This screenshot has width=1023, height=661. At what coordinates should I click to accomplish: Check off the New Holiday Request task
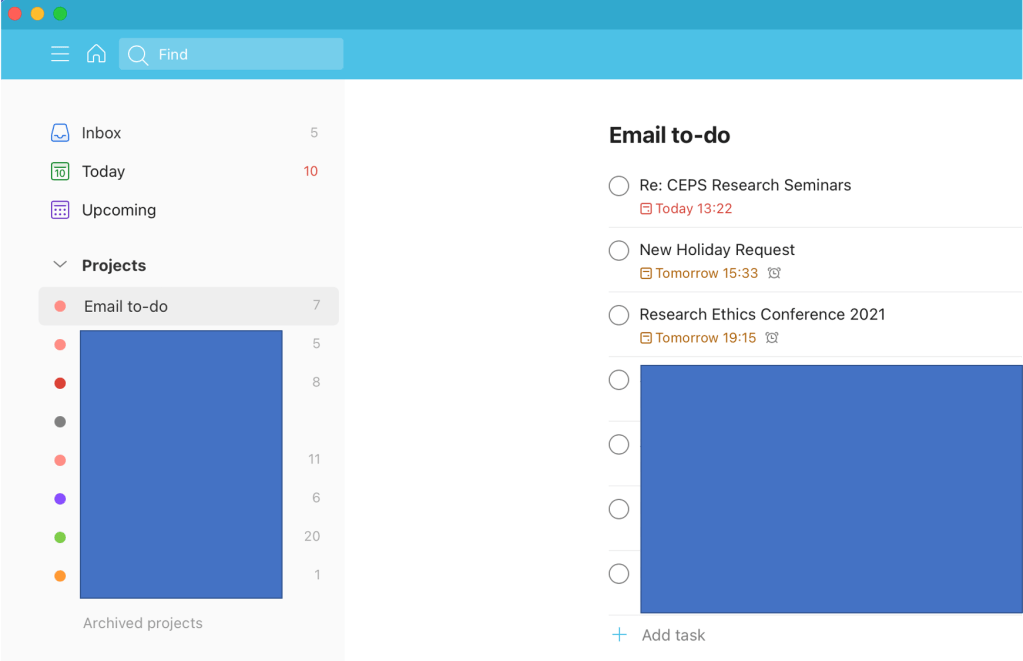[618, 250]
